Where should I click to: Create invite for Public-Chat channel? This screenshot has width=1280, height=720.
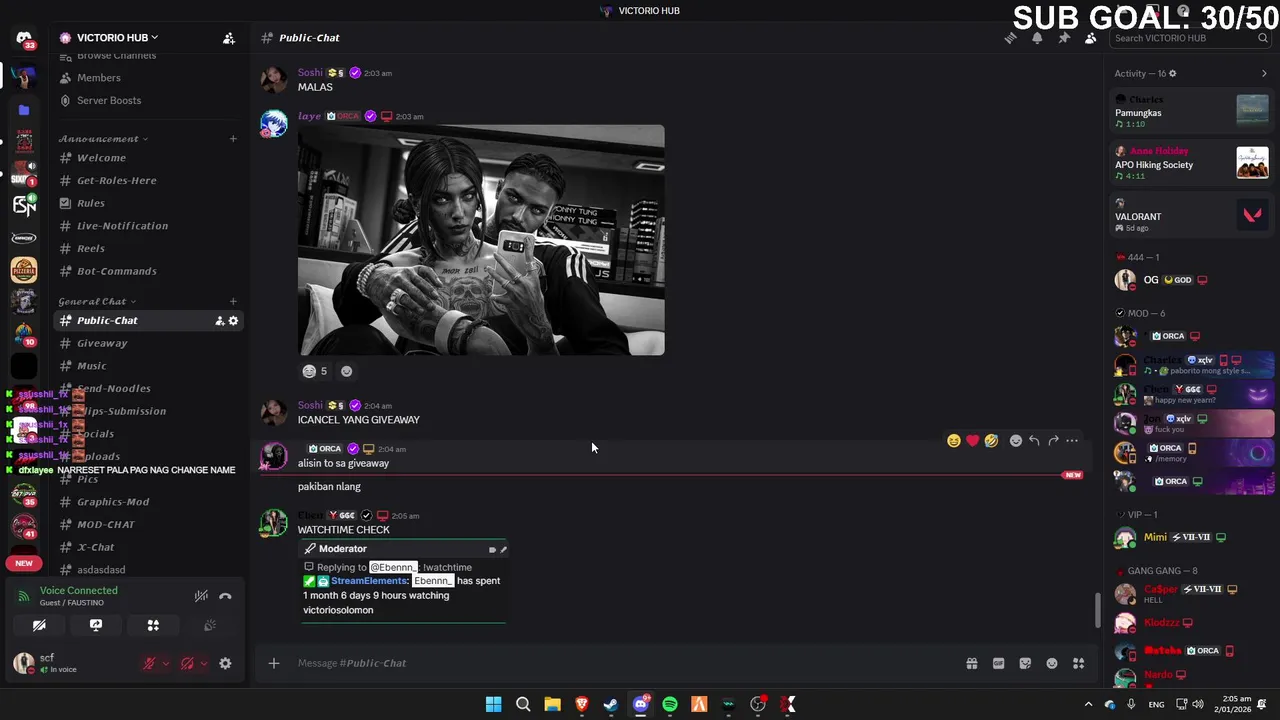219,321
